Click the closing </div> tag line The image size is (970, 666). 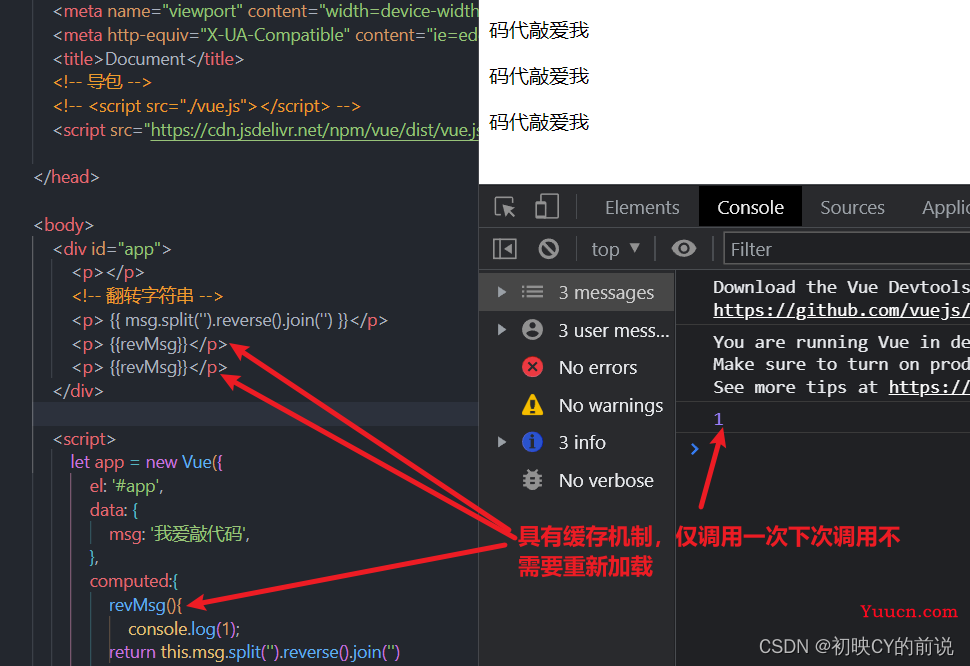click(x=78, y=391)
